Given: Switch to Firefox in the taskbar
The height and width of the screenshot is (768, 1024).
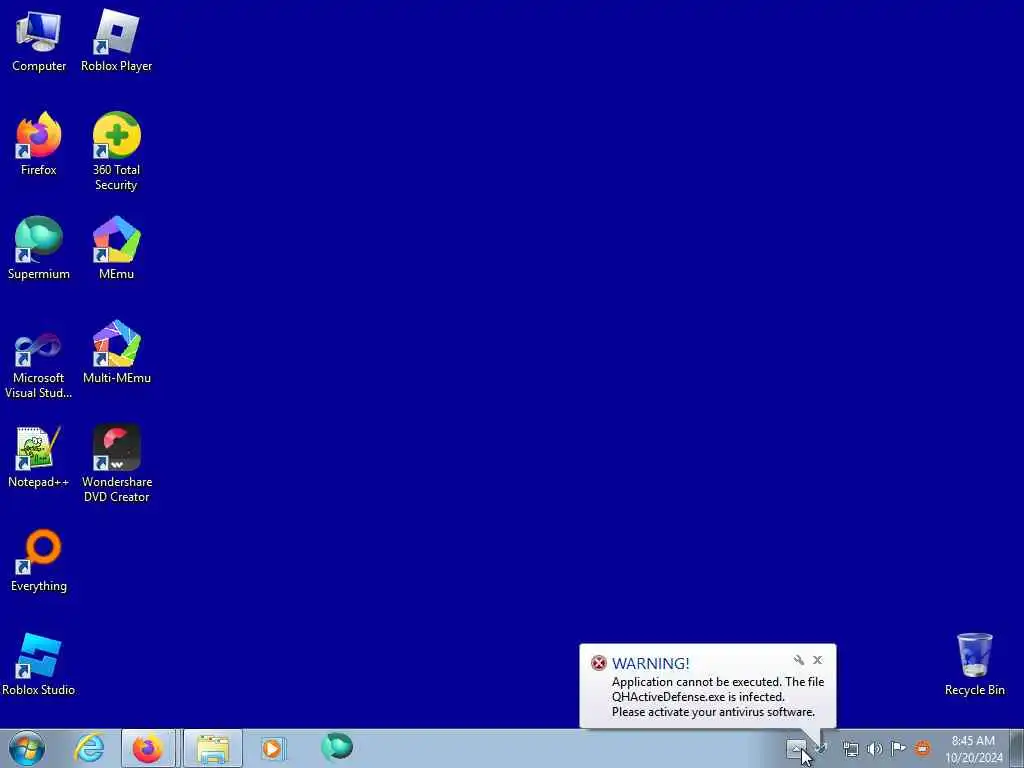Looking at the screenshot, I should [x=148, y=748].
